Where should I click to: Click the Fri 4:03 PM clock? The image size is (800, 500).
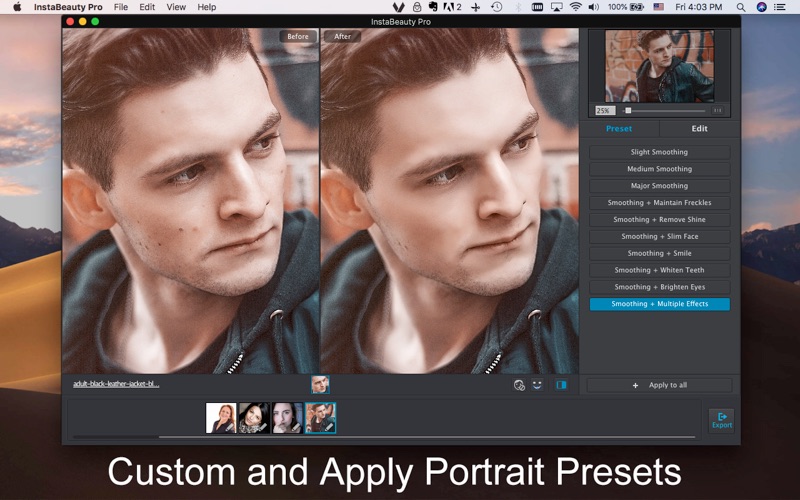[698, 7]
